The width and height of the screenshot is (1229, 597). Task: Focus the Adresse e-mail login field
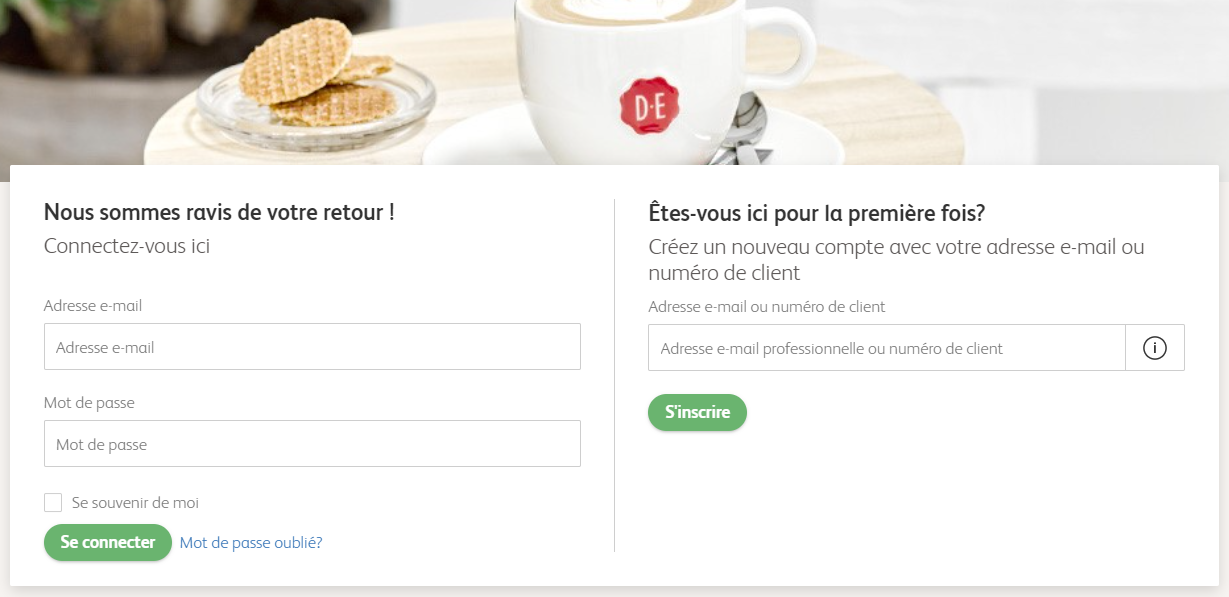tap(312, 347)
